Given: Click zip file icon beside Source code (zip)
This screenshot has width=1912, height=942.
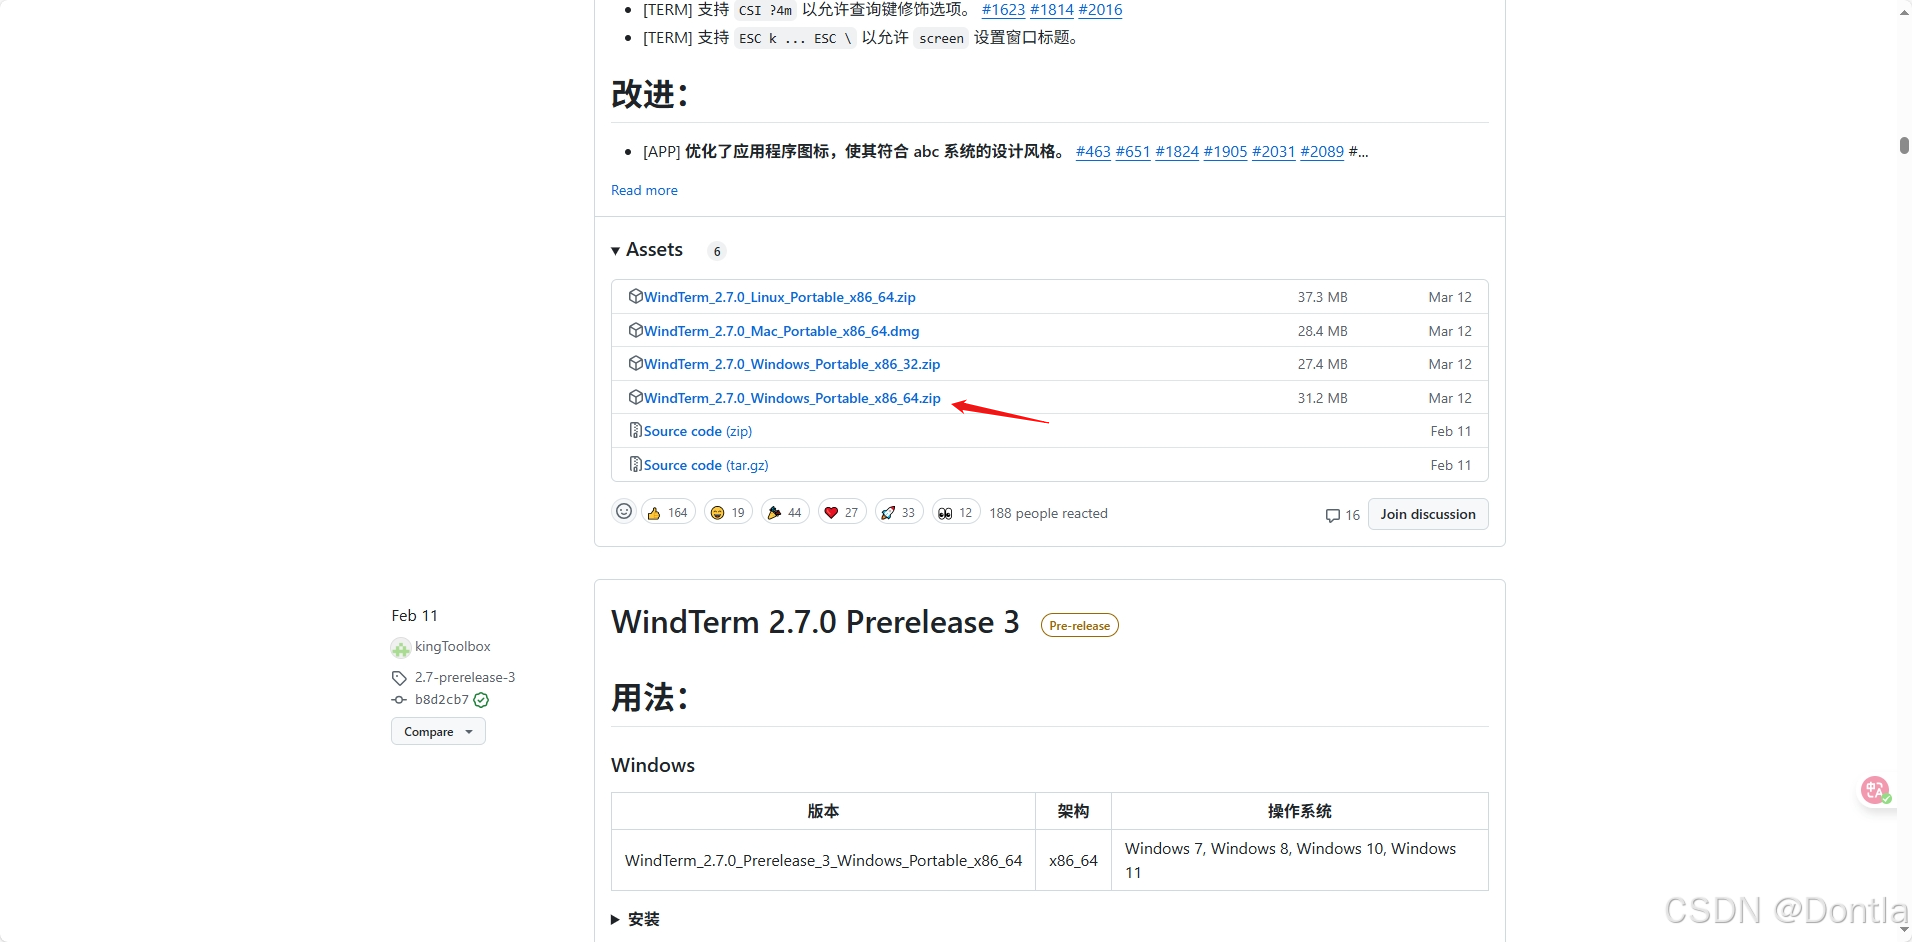Looking at the screenshot, I should 635,430.
